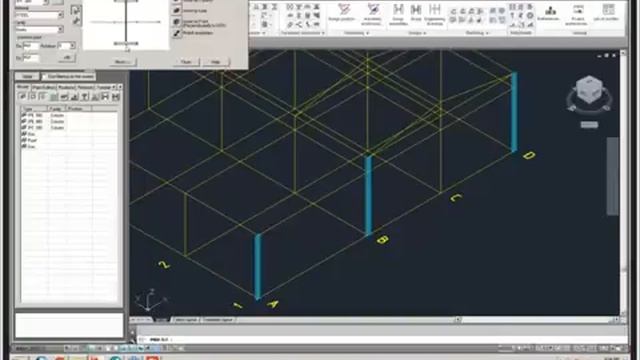
Task: Select the blue column at grid D
Action: 514,112
